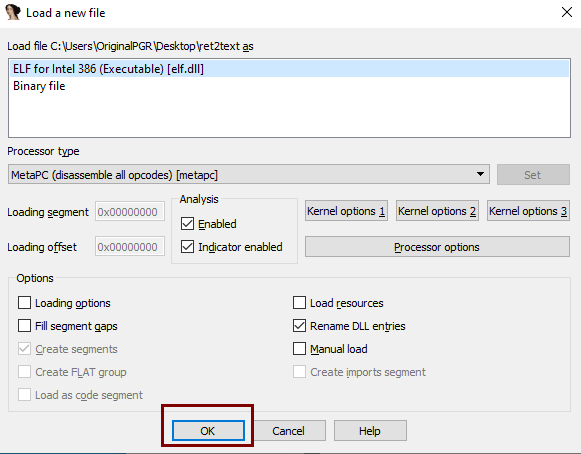This screenshot has width=581, height=454.
Task: Untick Rename DLL entries checkbox
Action: [x=299, y=326]
